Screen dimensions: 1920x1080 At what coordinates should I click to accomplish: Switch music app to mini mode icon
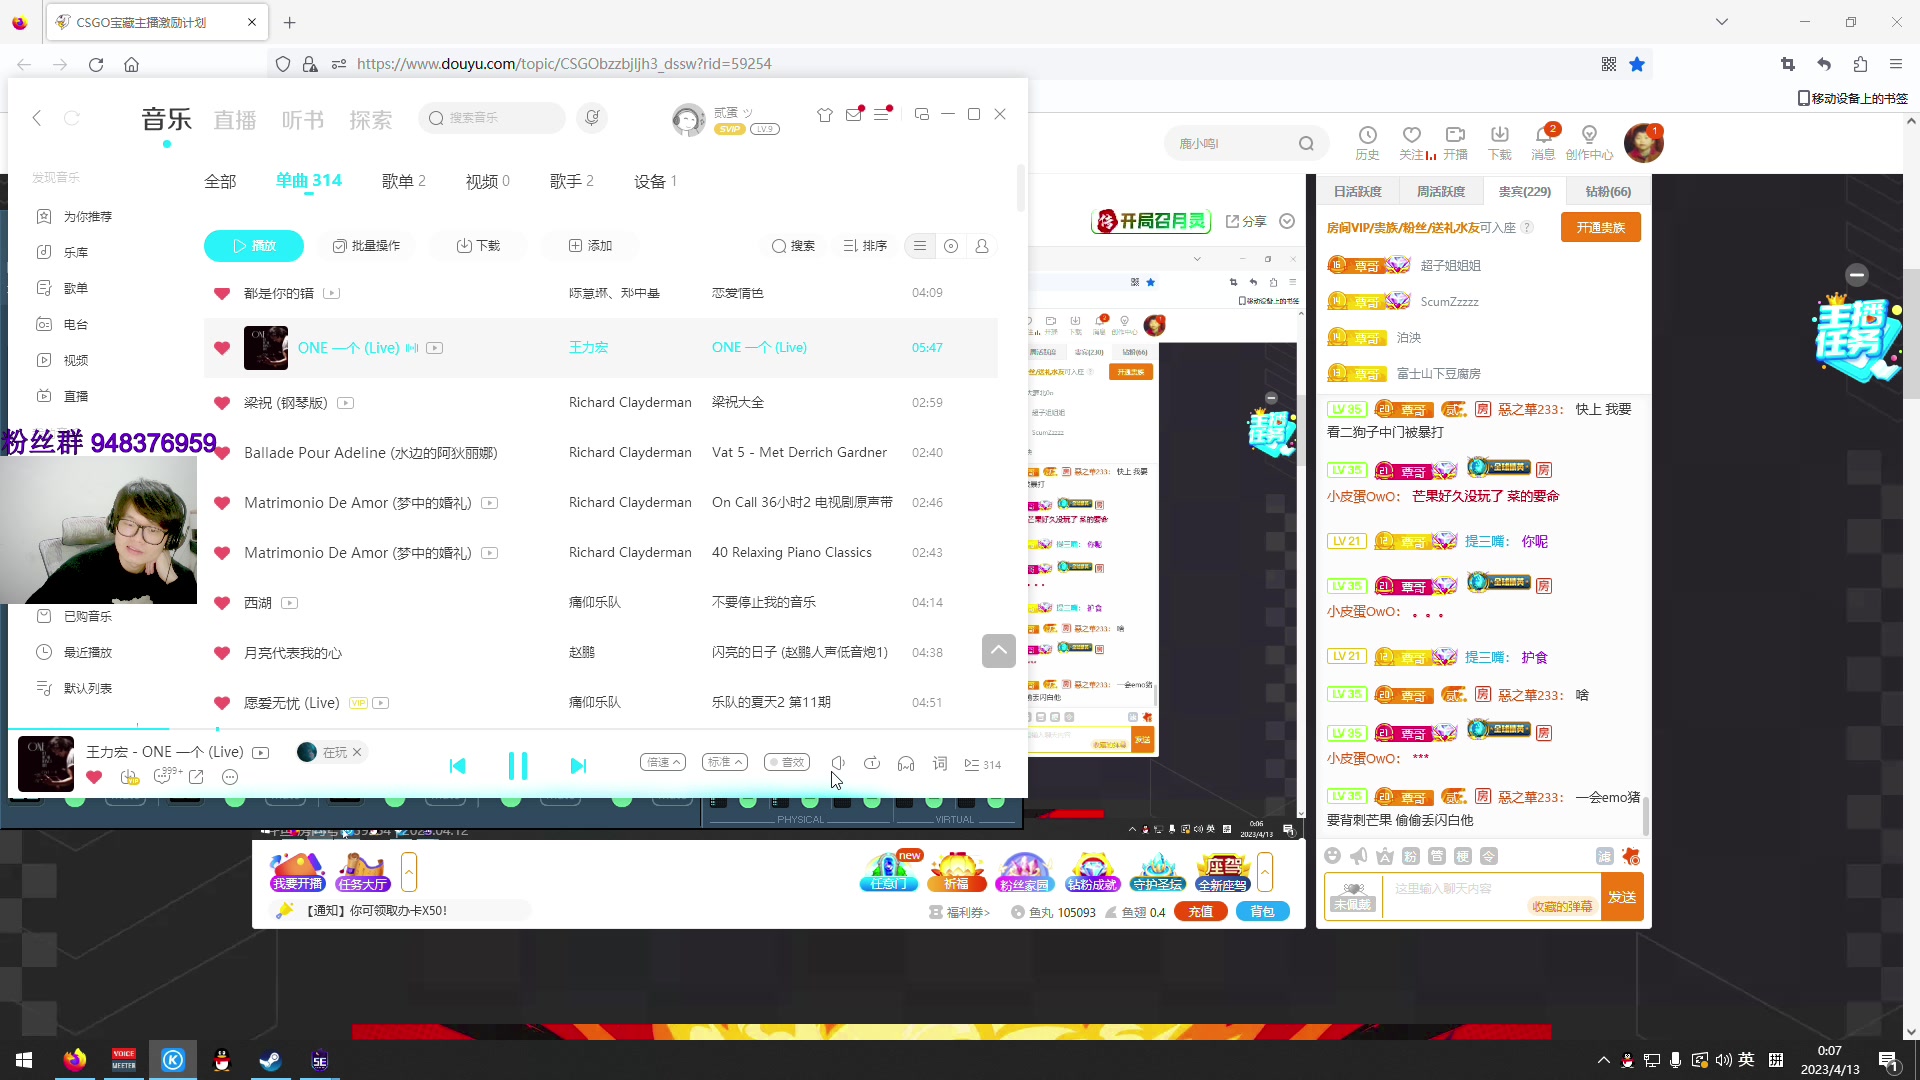pos(922,115)
